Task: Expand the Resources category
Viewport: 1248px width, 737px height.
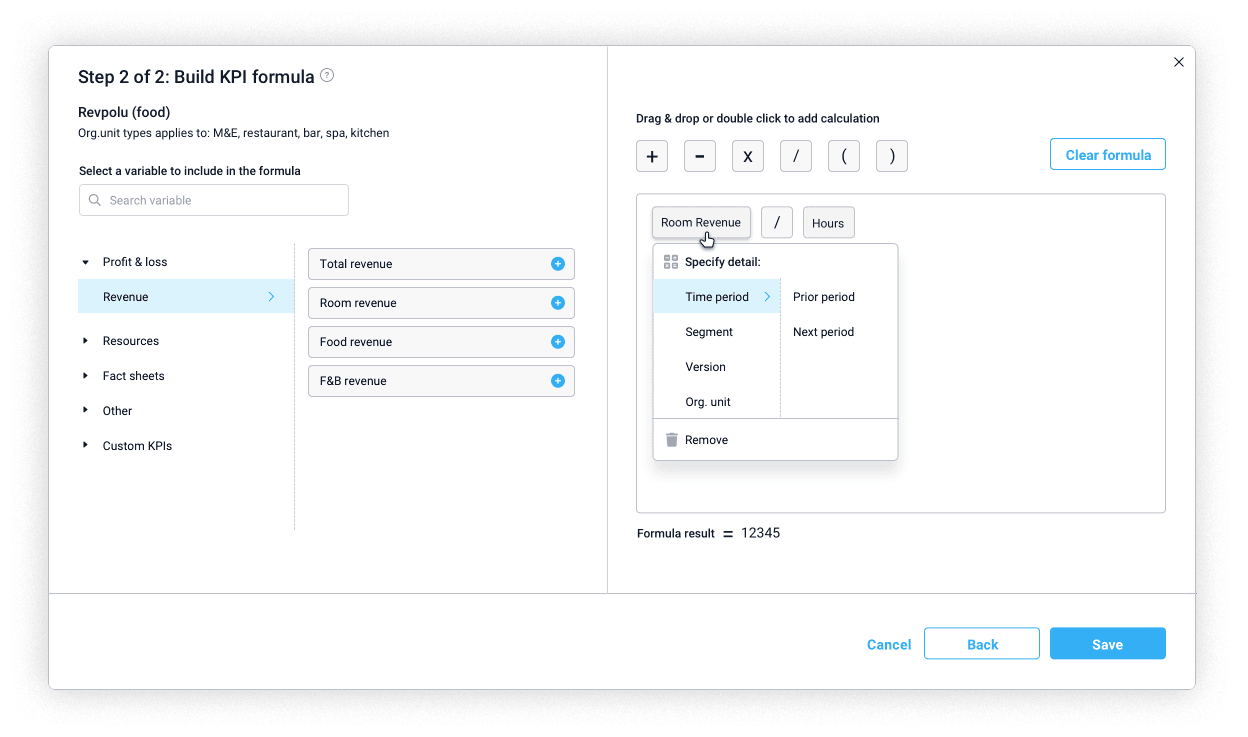Action: click(85, 341)
